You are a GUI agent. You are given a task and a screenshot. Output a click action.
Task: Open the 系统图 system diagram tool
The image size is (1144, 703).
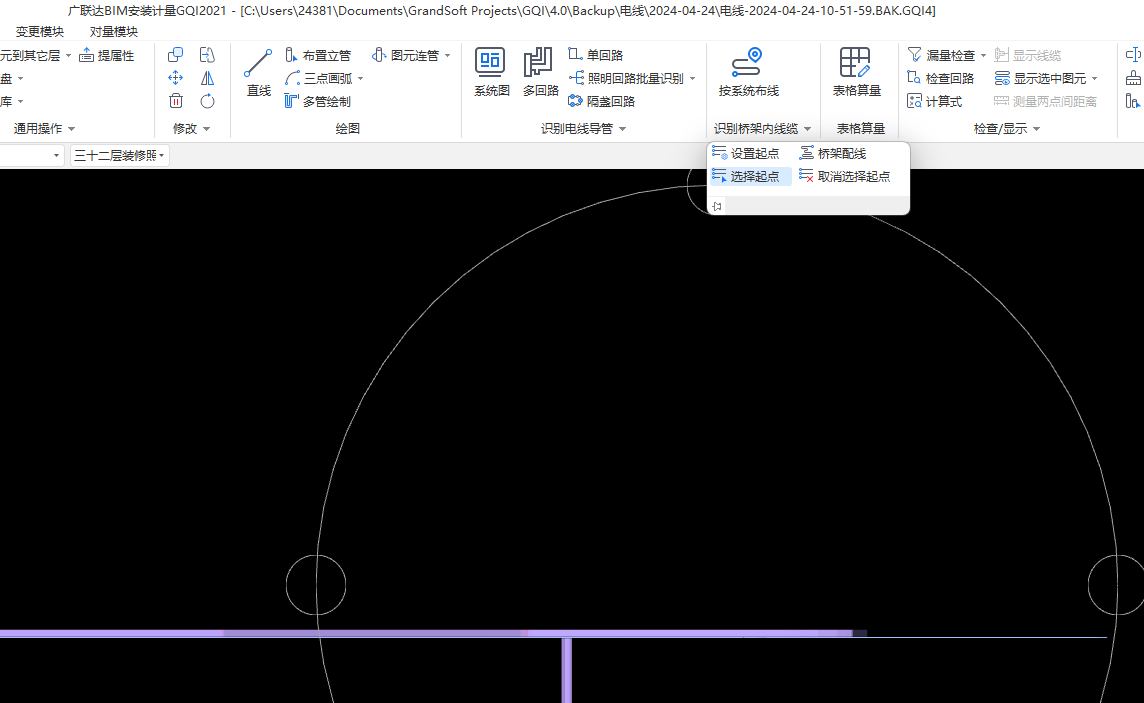[491, 73]
